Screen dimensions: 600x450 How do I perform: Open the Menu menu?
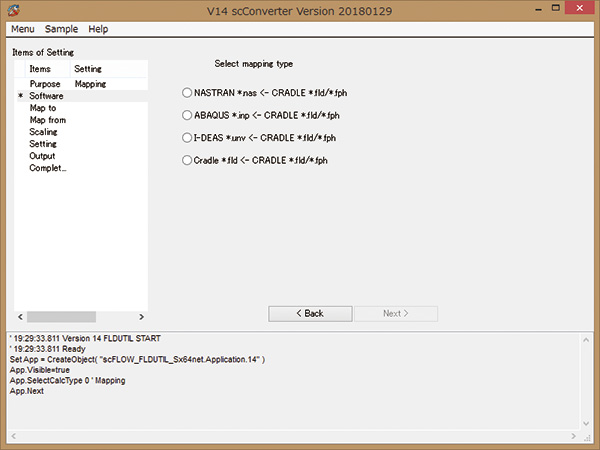[23, 29]
